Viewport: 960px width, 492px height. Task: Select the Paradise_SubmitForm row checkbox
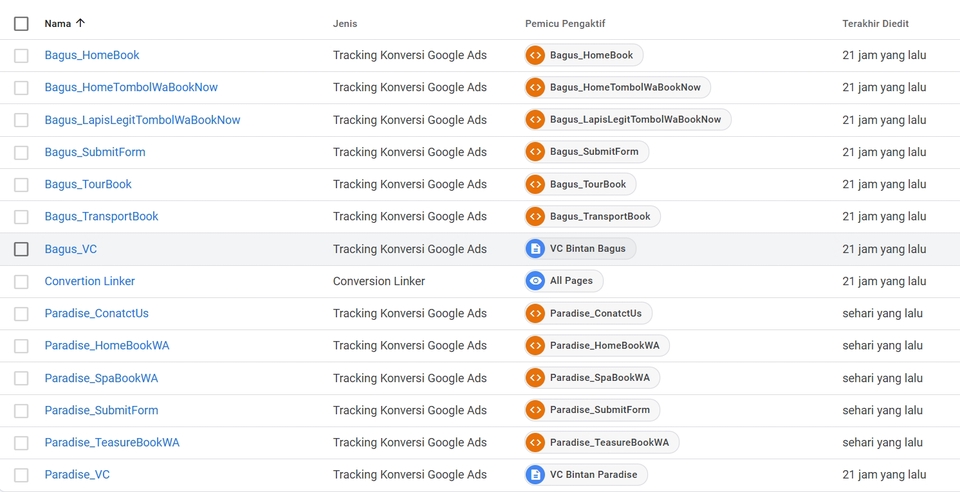pos(21,411)
